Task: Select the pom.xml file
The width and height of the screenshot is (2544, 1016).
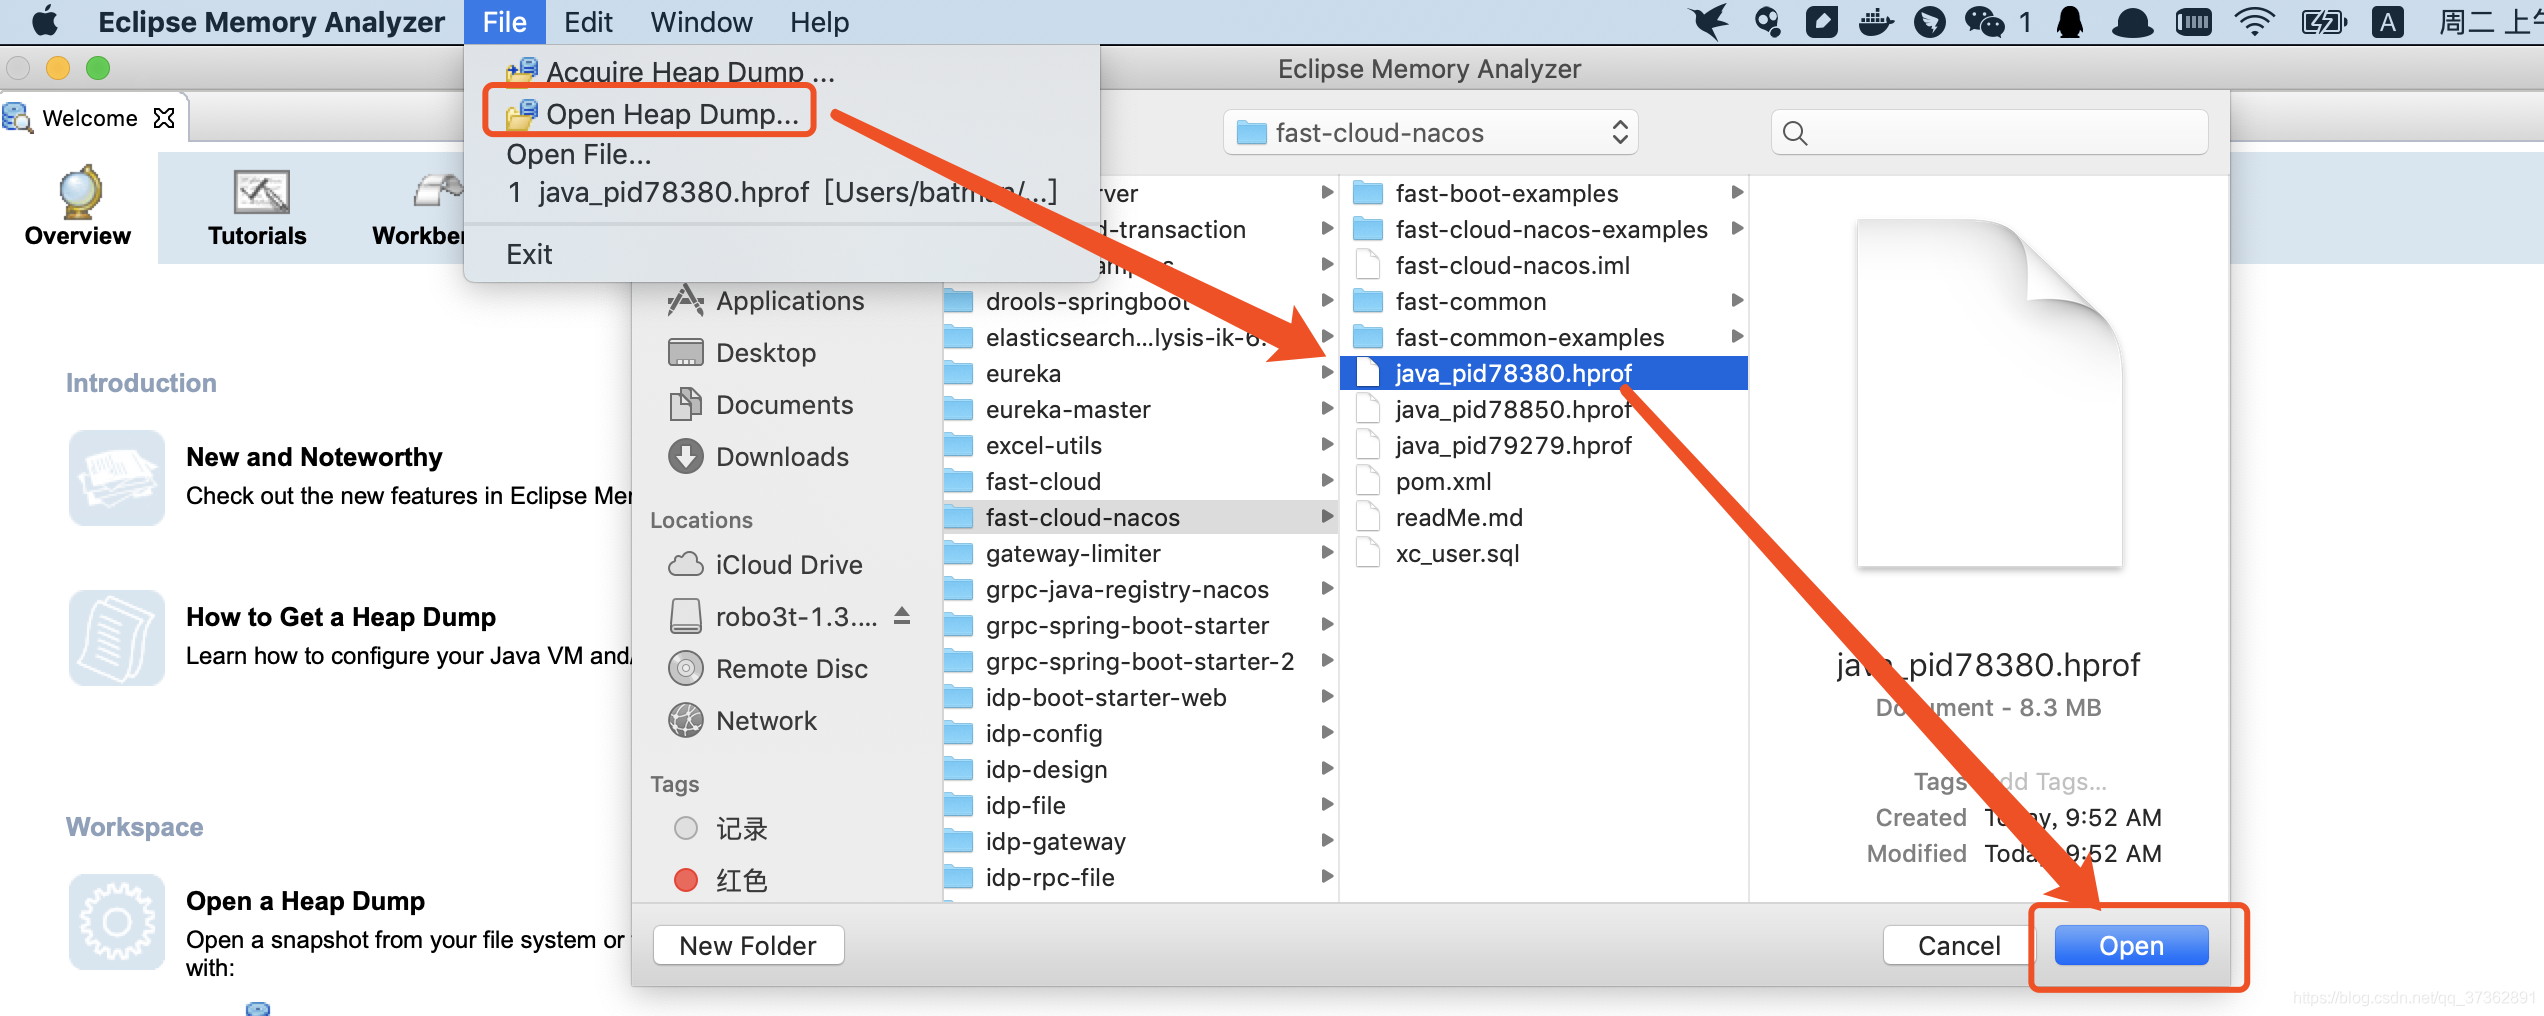Action: [1544, 481]
